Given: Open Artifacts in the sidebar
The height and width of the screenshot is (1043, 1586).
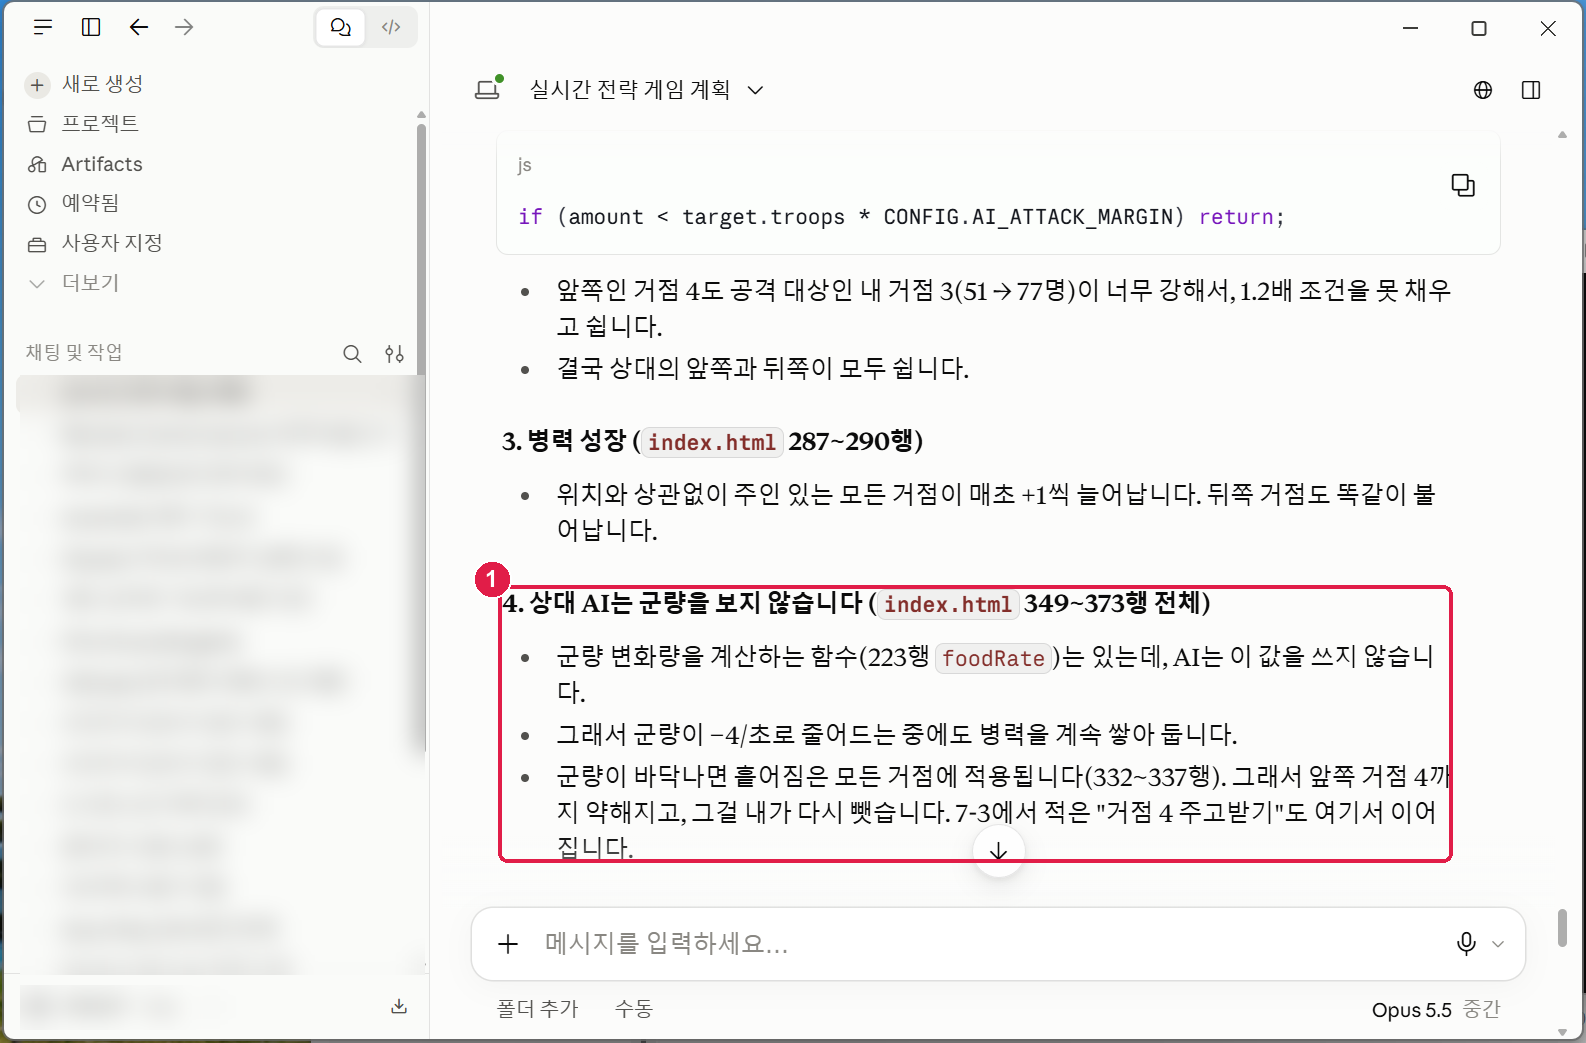Looking at the screenshot, I should click(x=86, y=164).
